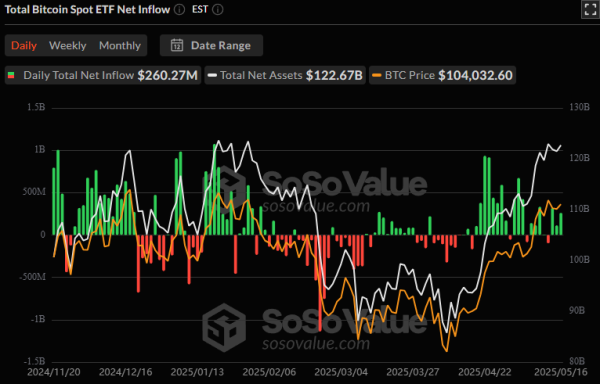Click orange BTC Price legend marker
This screenshot has width=600, height=384.
377,75
